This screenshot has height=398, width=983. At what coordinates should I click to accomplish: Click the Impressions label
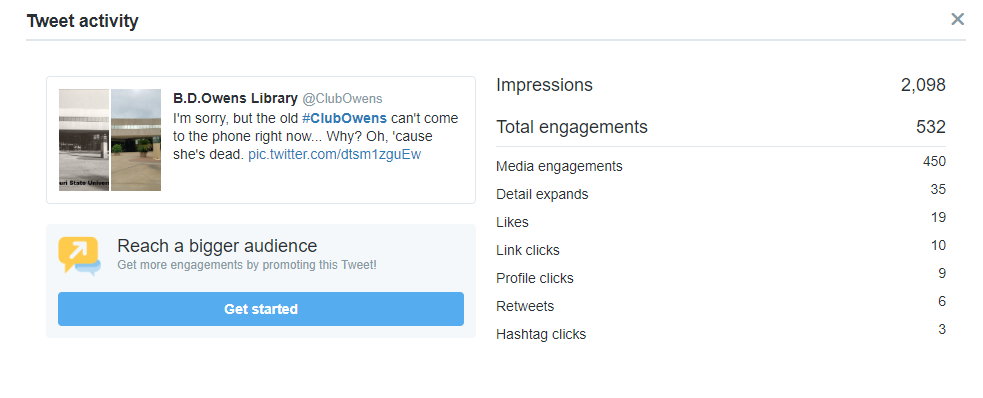click(544, 85)
